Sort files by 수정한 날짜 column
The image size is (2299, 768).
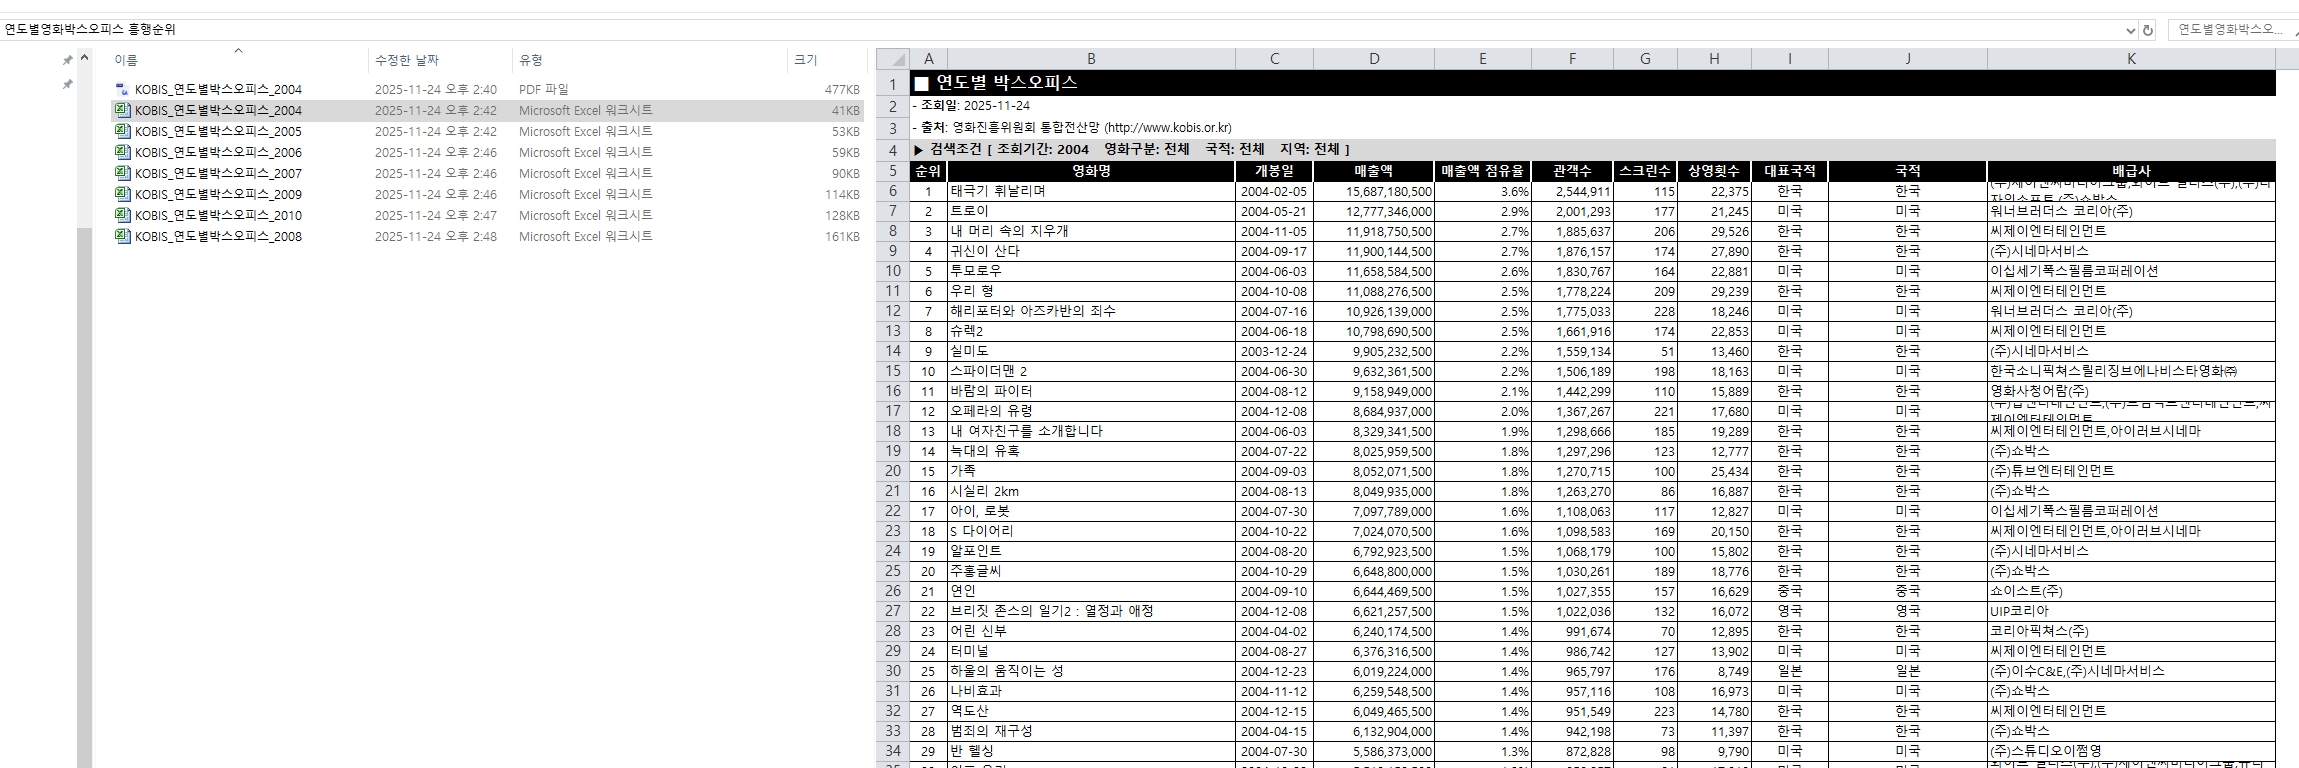tap(407, 61)
